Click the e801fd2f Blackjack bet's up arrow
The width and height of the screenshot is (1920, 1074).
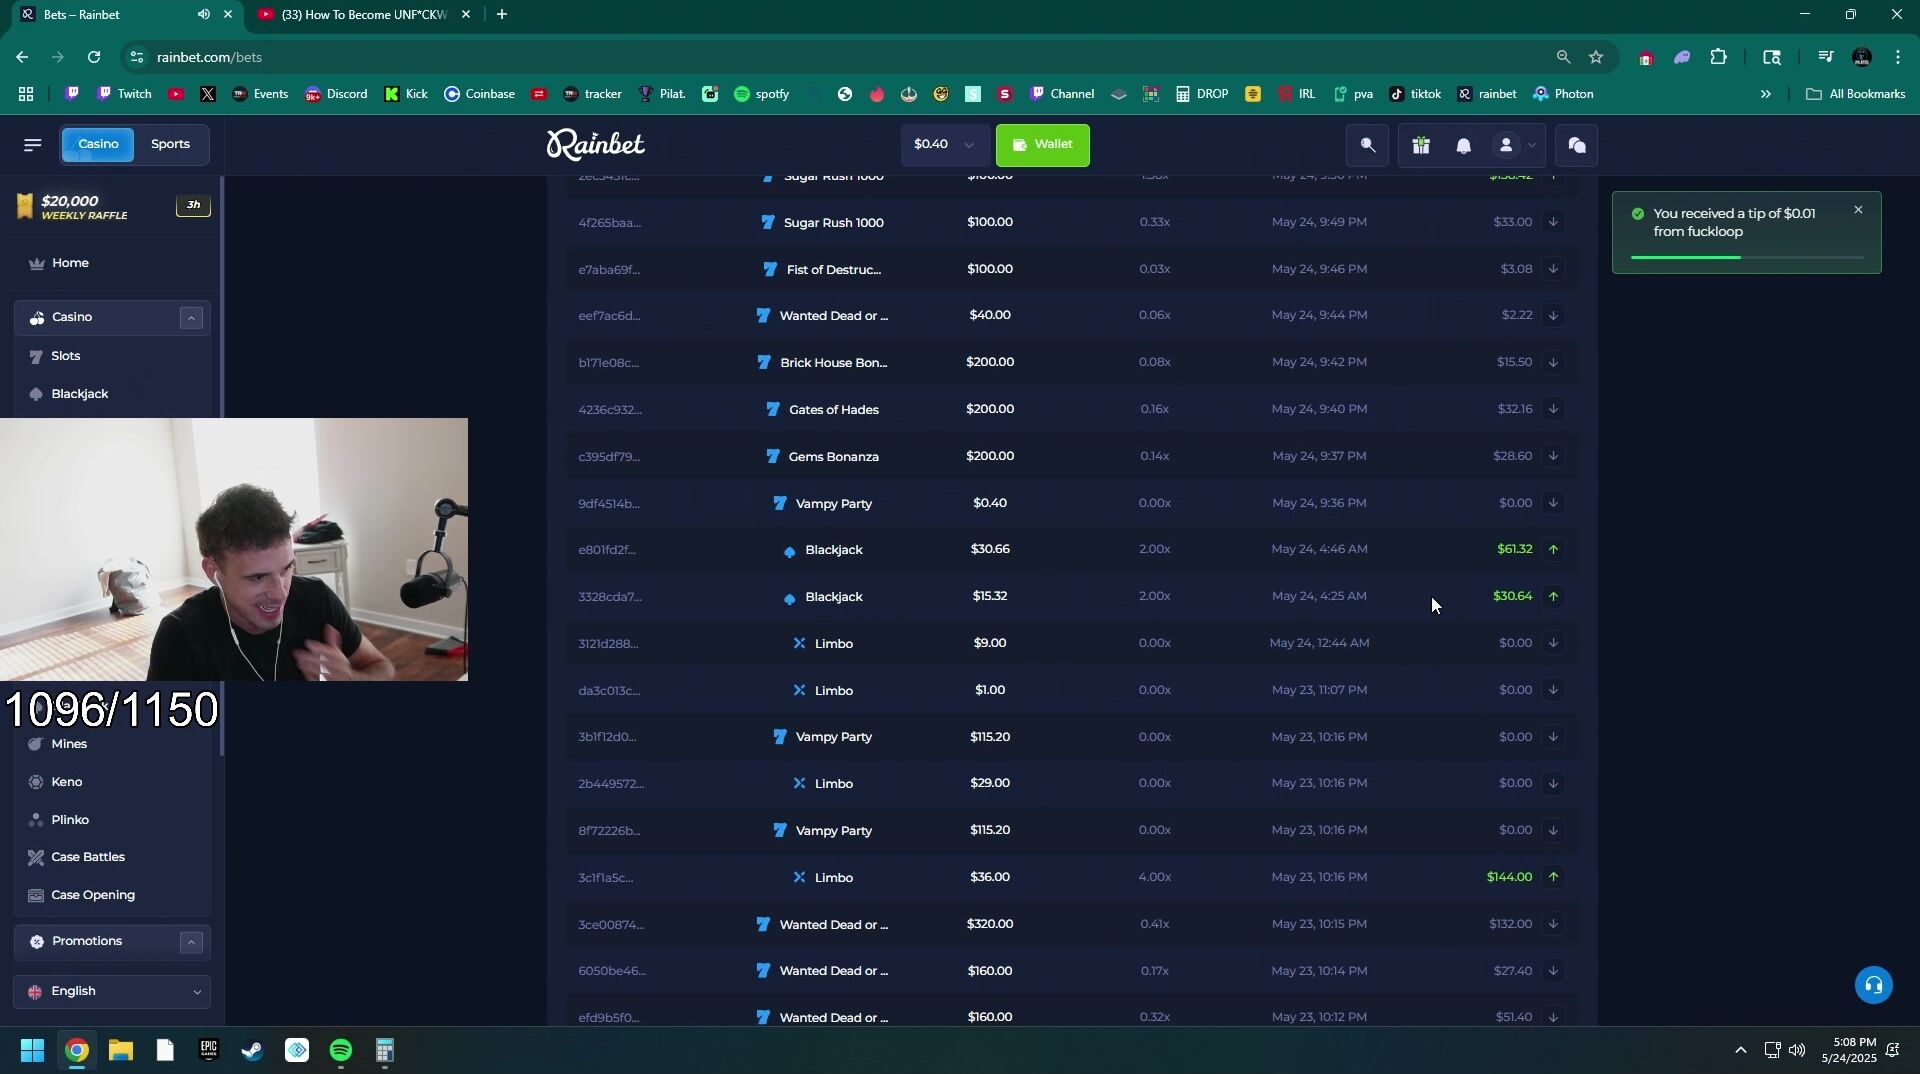pyautogui.click(x=1553, y=550)
